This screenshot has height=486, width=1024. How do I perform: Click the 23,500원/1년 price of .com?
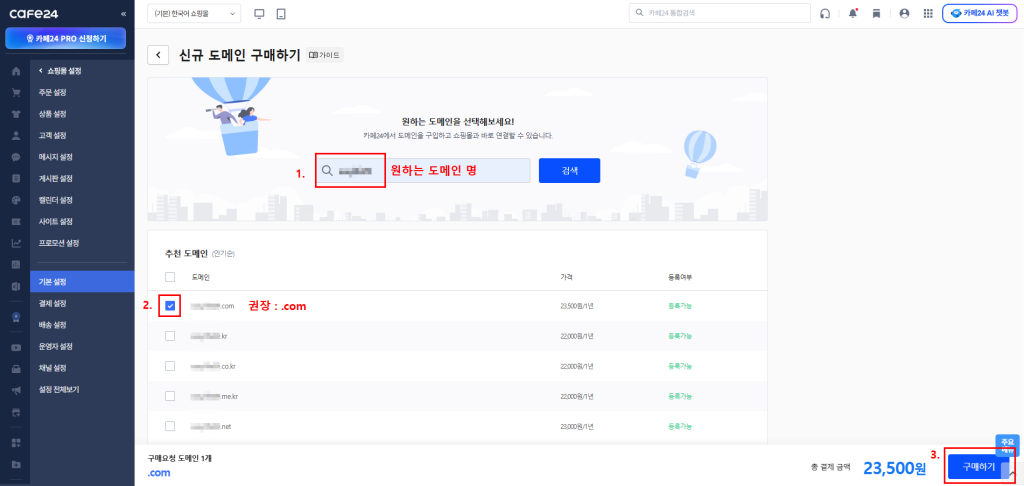click(x=577, y=306)
